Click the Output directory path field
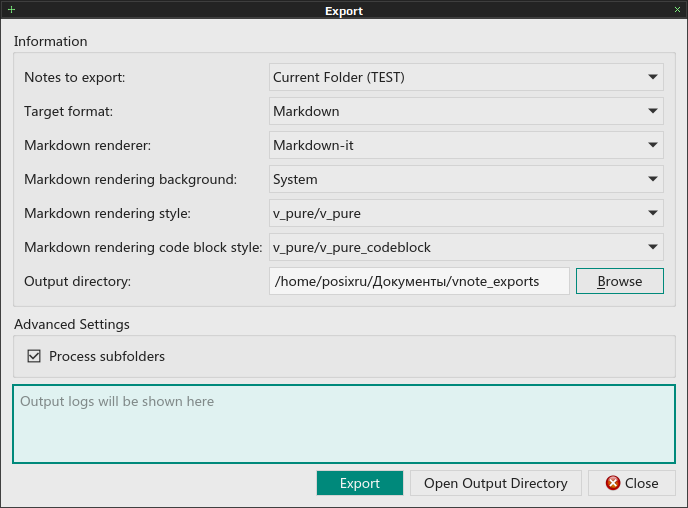Screen dimensions: 688x508 419,281
